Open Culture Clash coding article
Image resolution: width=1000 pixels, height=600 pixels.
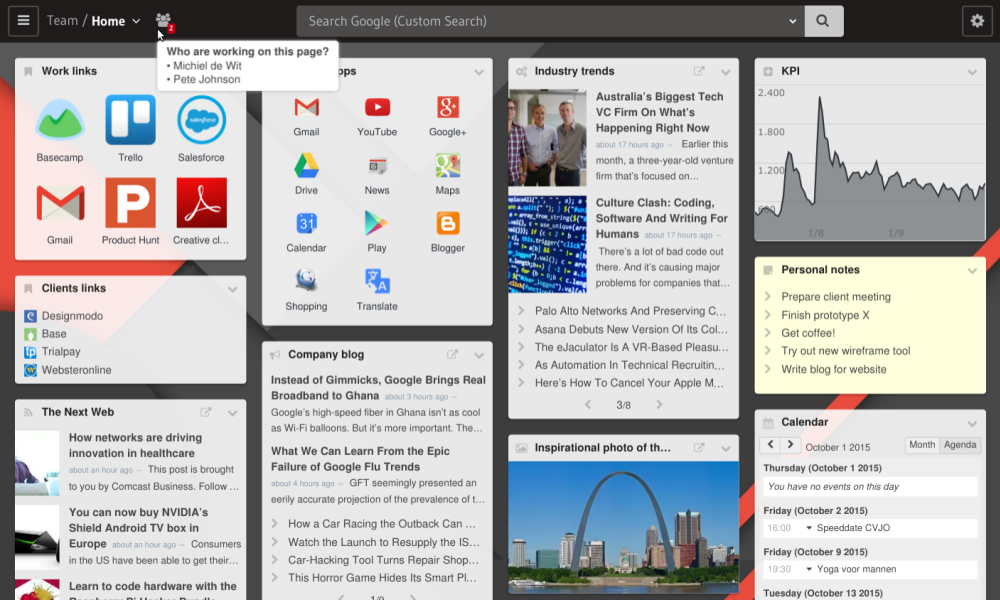click(661, 218)
